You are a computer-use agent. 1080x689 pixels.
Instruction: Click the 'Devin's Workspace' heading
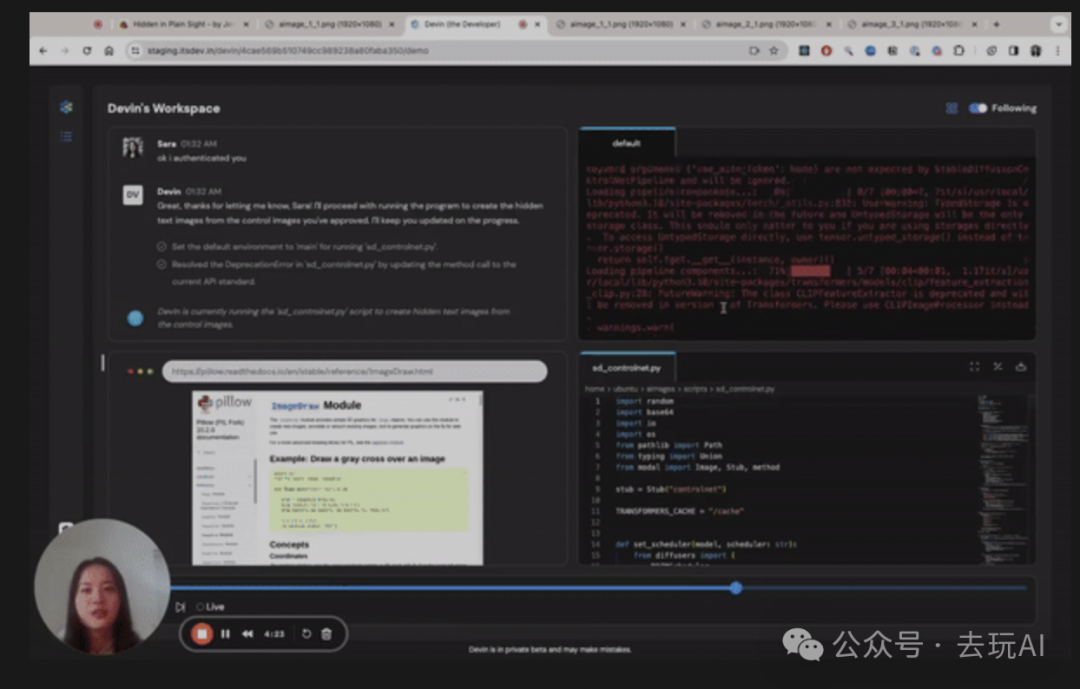click(x=164, y=109)
